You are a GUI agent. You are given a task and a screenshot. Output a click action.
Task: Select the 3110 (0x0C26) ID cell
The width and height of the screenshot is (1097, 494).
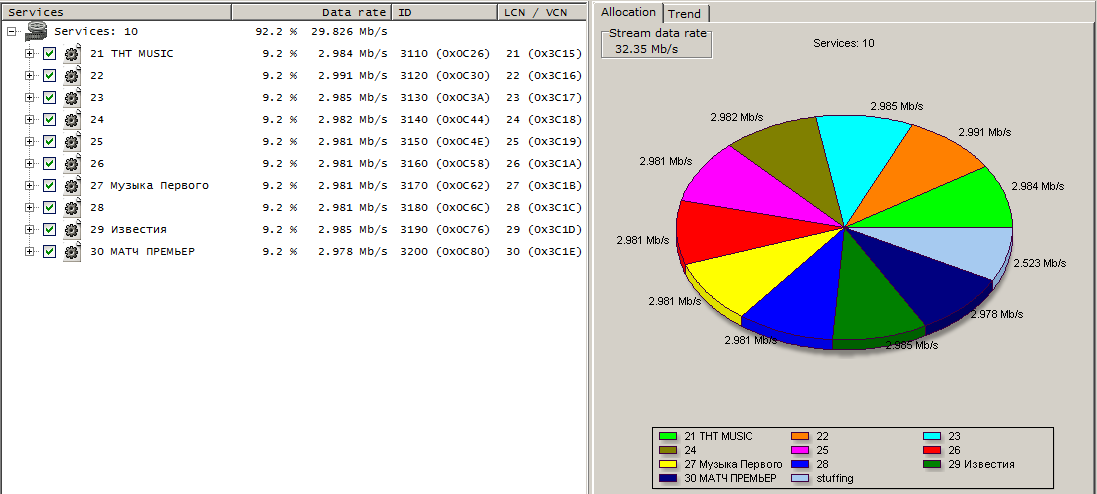click(444, 54)
